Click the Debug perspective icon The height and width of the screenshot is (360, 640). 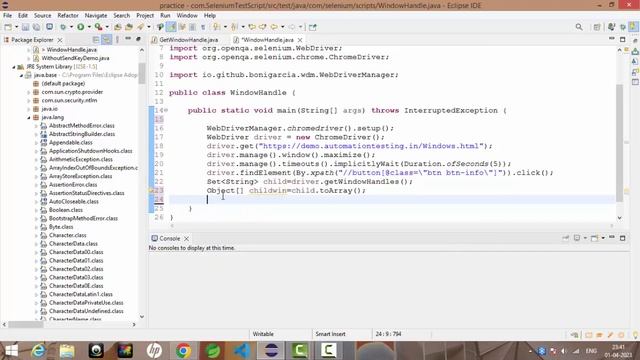point(622,27)
